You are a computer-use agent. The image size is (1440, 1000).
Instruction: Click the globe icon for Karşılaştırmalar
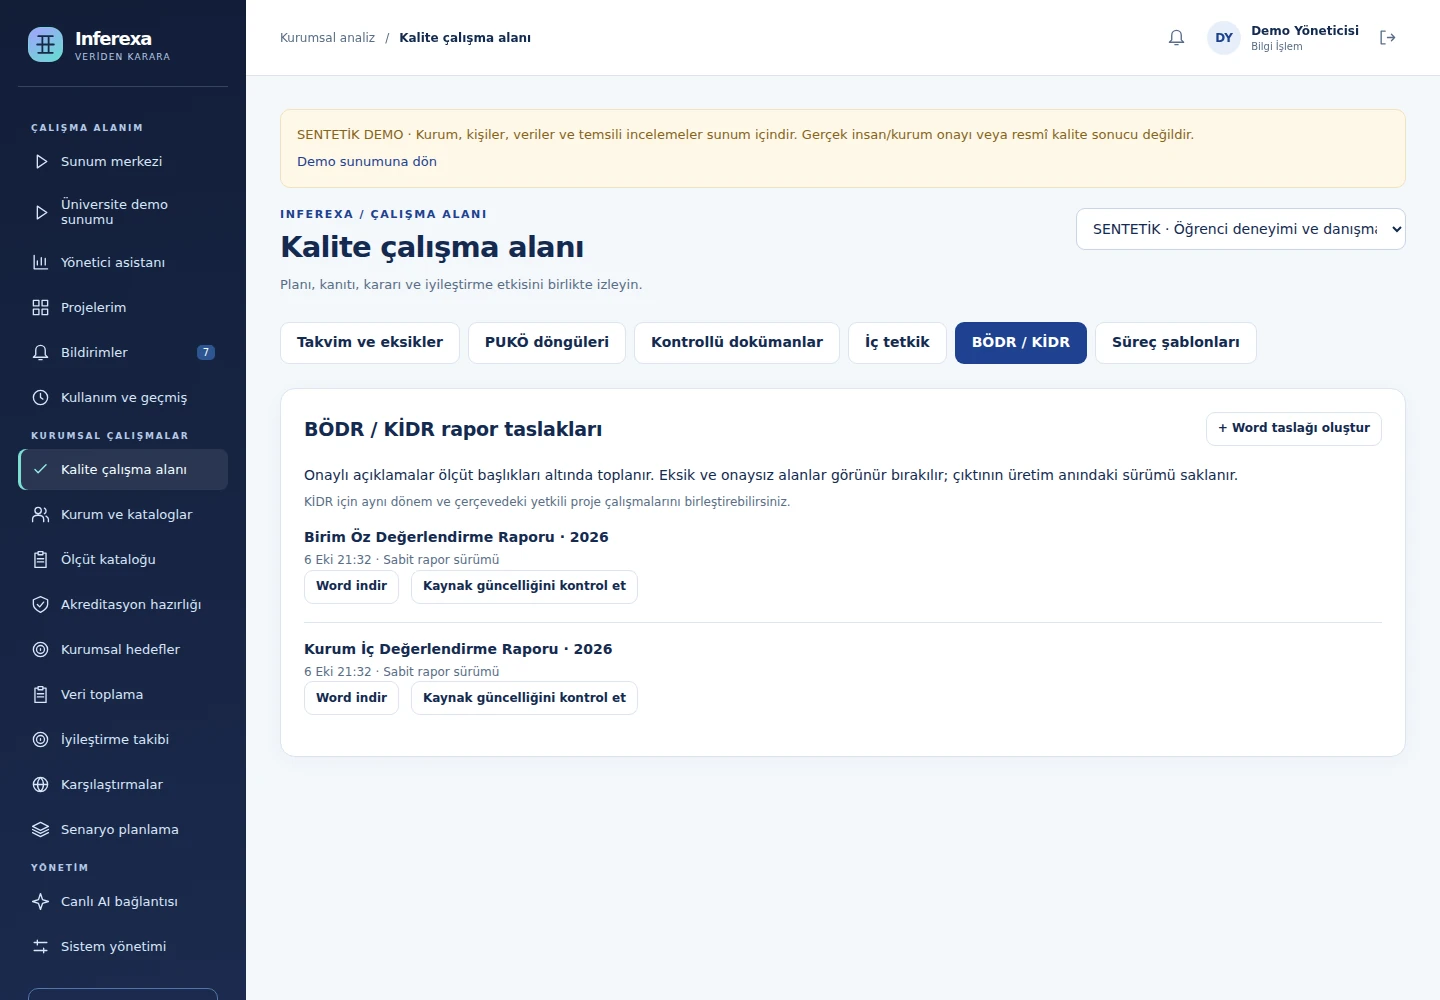[x=41, y=785]
